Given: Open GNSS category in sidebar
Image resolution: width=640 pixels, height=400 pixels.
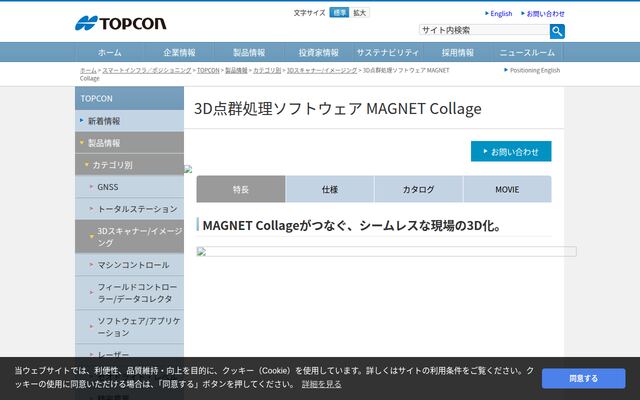Looking at the screenshot, I should [129, 187].
